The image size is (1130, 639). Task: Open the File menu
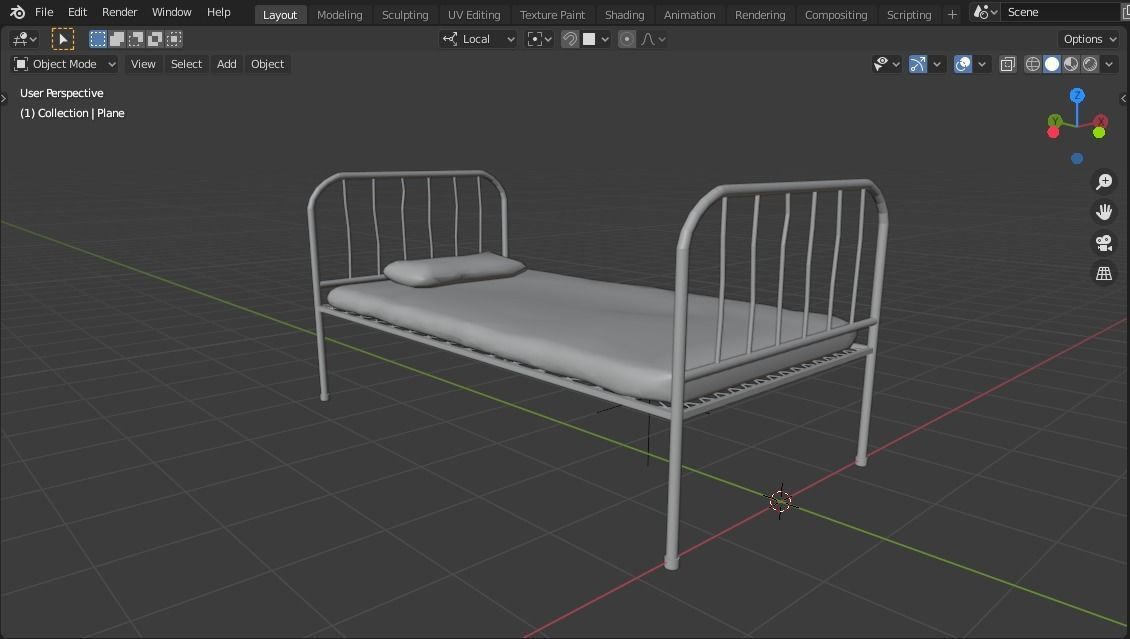coord(44,12)
